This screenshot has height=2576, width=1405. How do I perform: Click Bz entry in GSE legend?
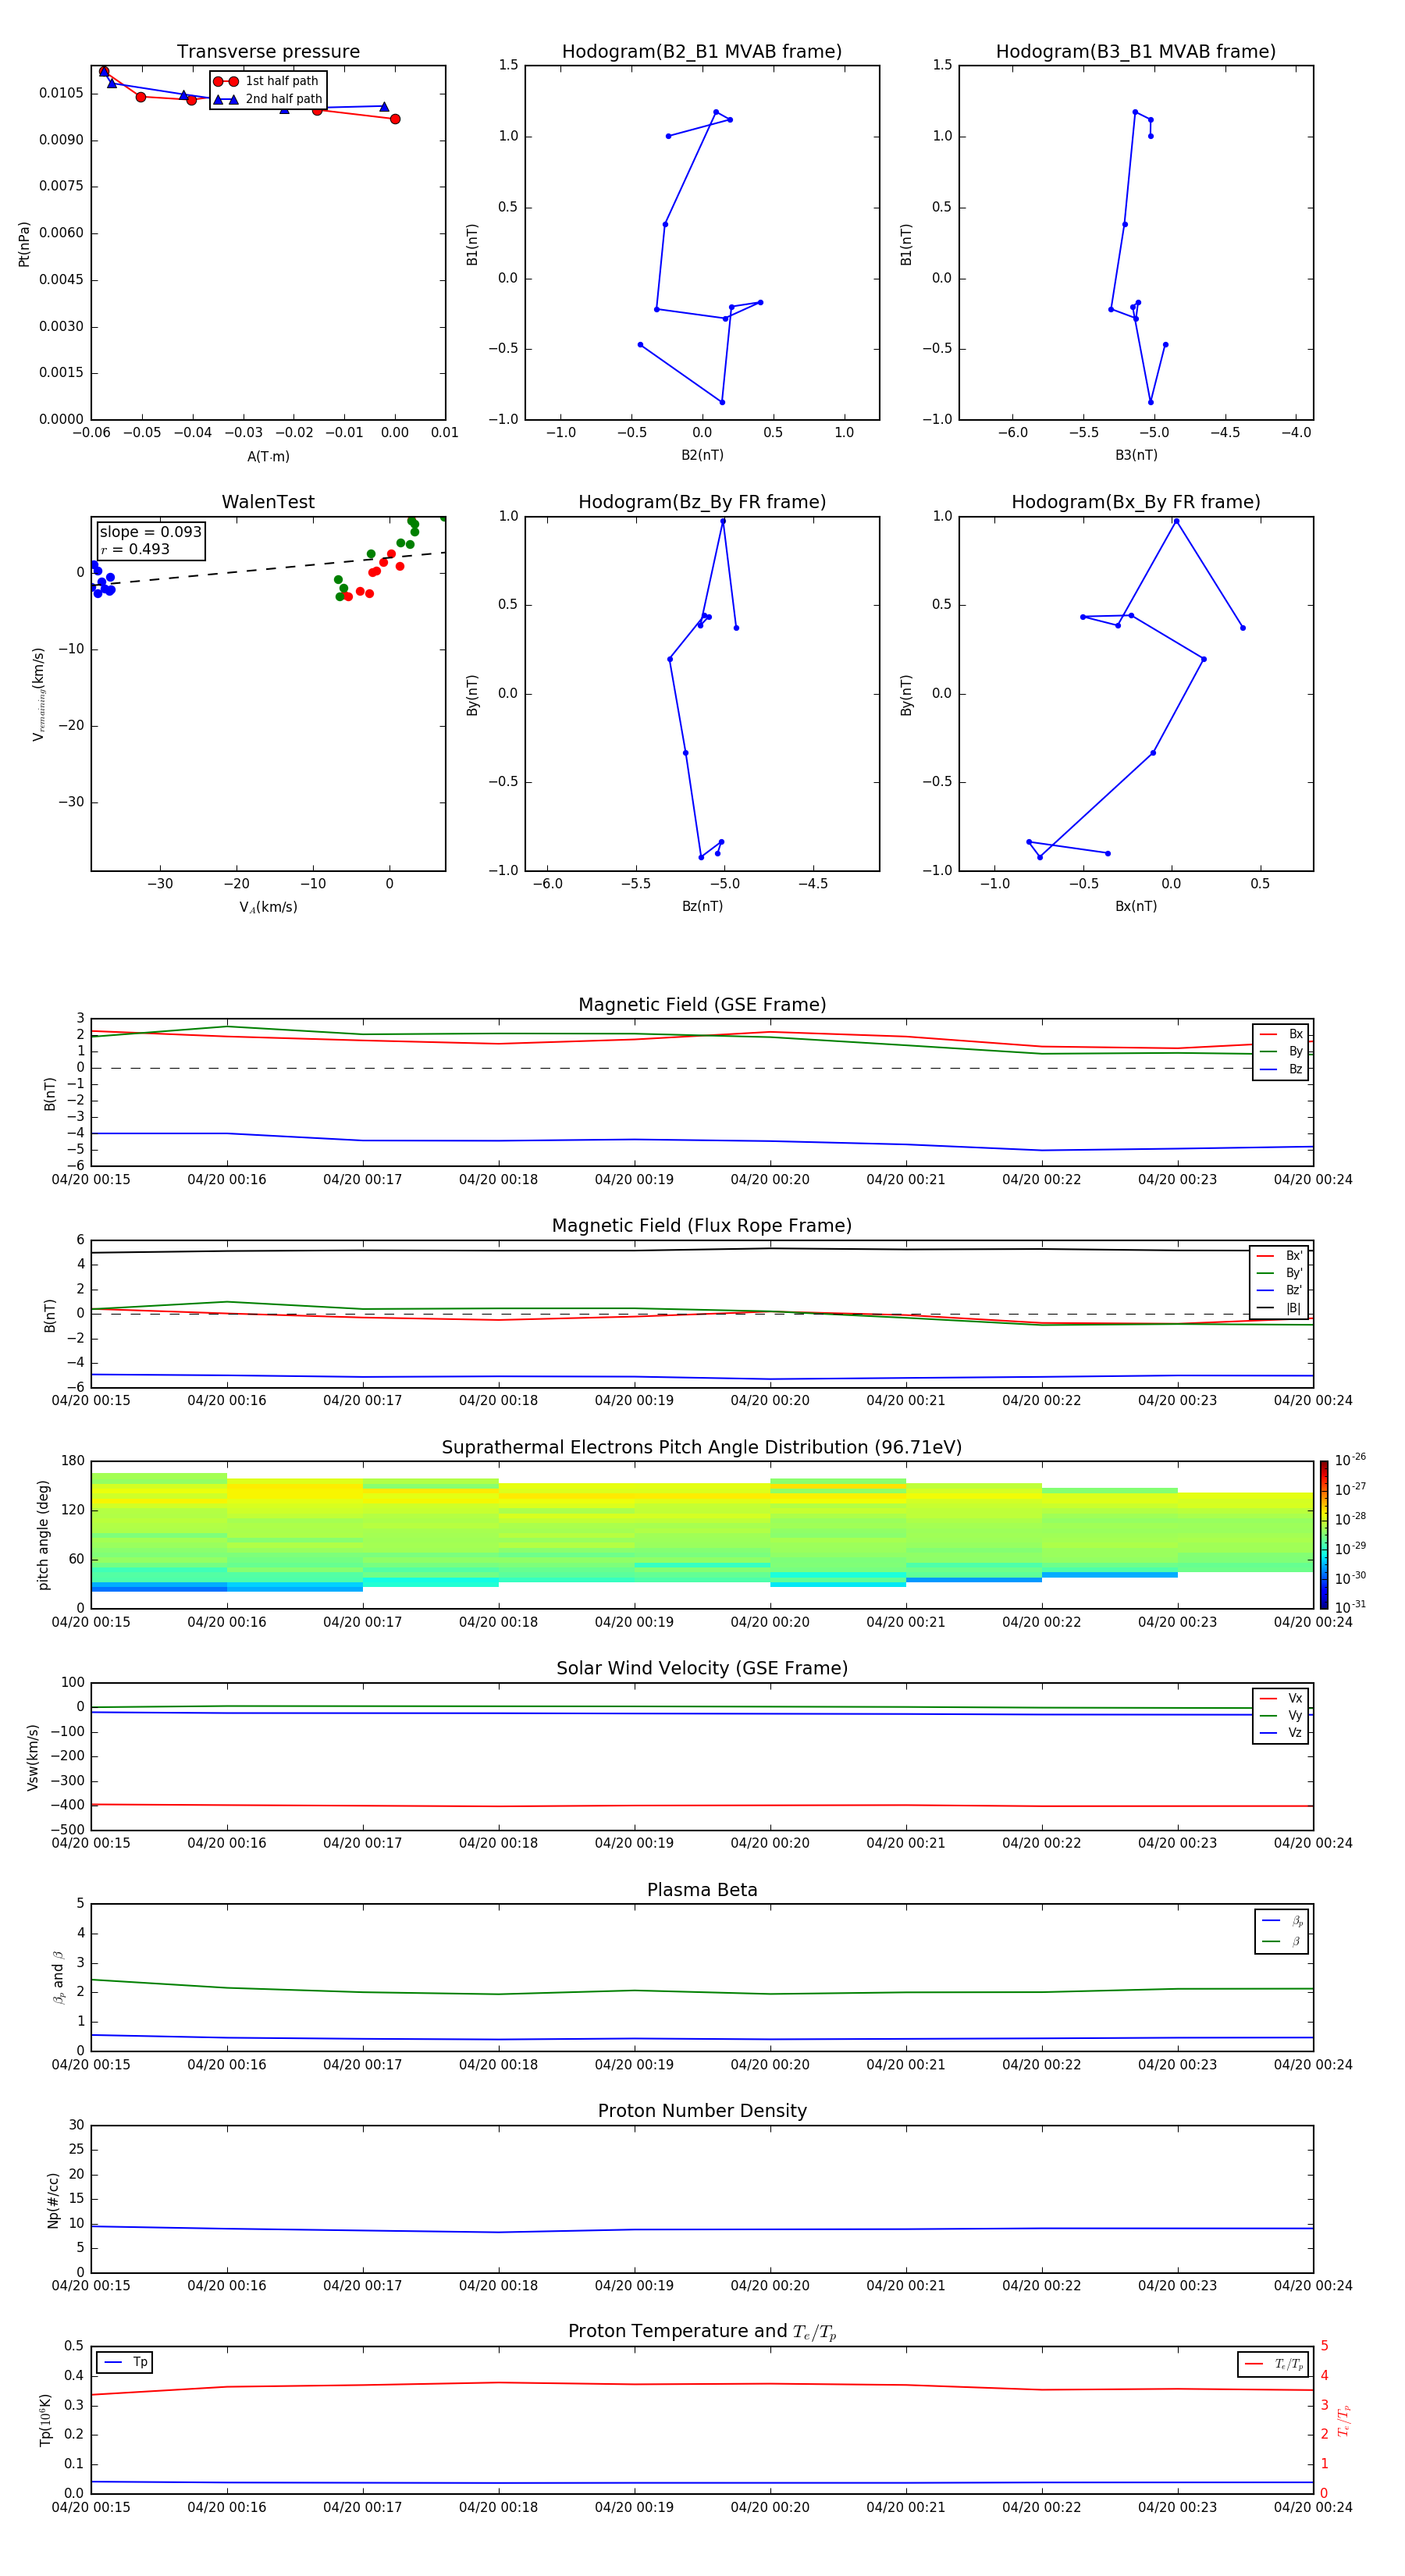pyautogui.click(x=1281, y=1069)
